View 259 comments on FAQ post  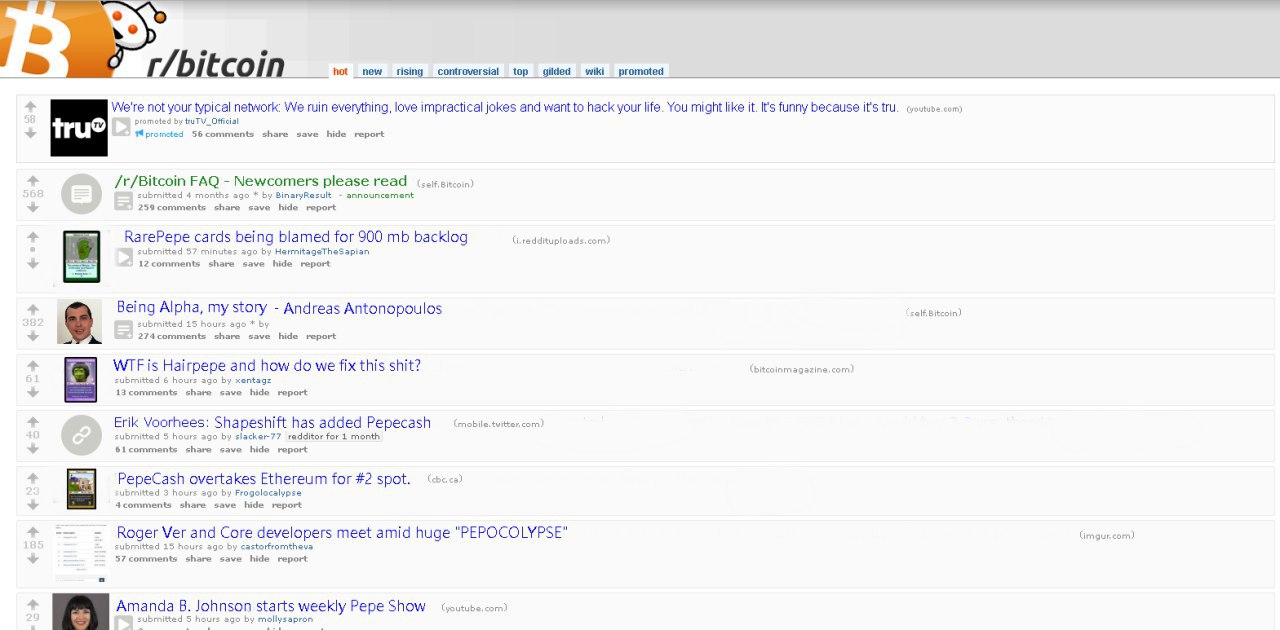172,208
